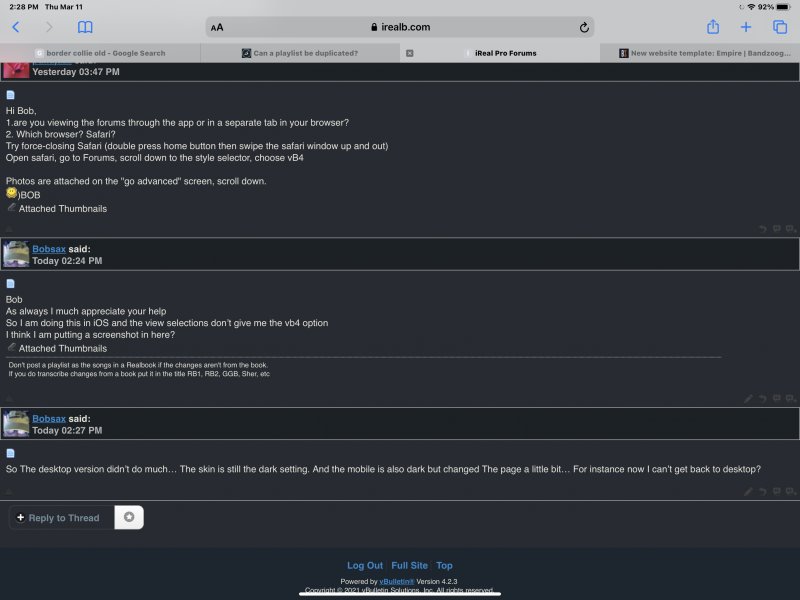This screenshot has width=800, height=600.
Task: Edit the 02:27 PM post with pencil icon
Action: [749, 491]
